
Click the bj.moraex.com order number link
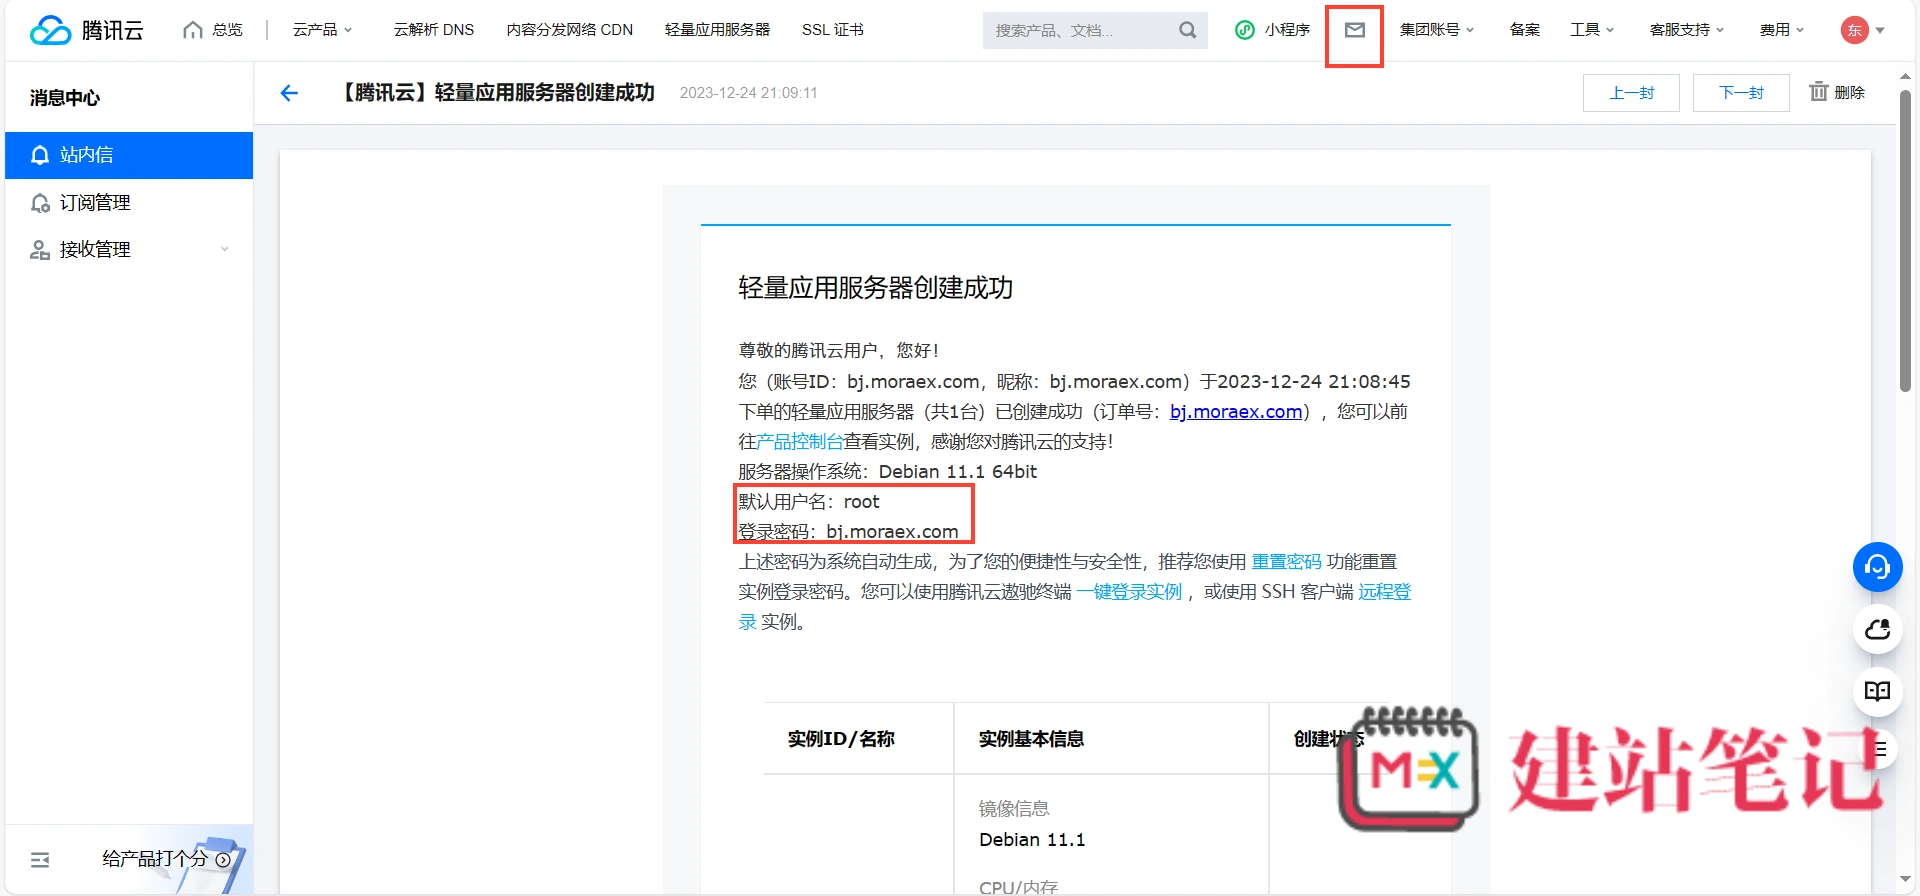pyautogui.click(x=1236, y=412)
